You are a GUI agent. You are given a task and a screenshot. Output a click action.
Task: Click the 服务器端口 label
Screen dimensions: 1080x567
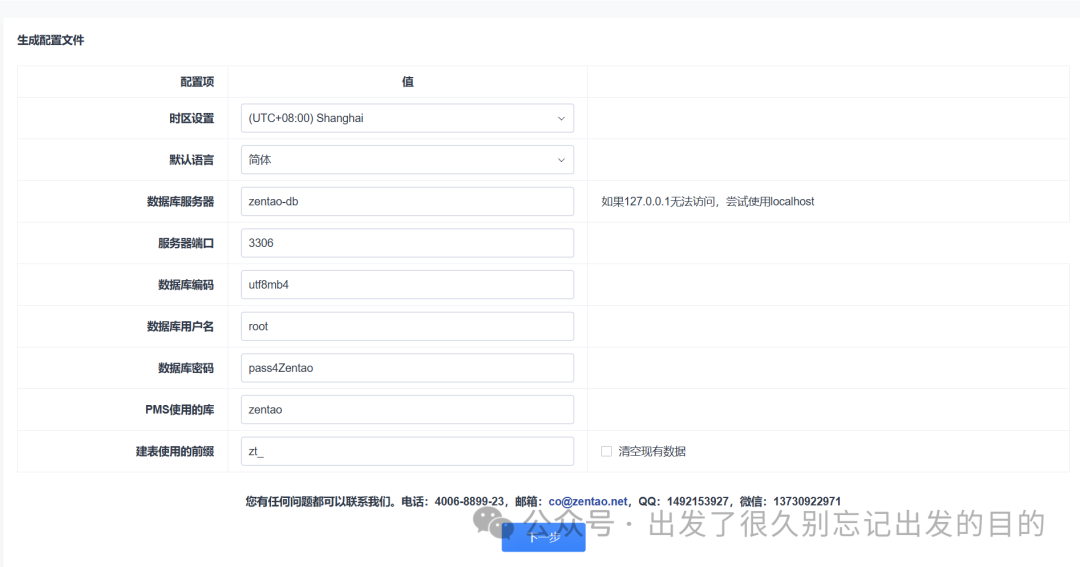point(186,243)
